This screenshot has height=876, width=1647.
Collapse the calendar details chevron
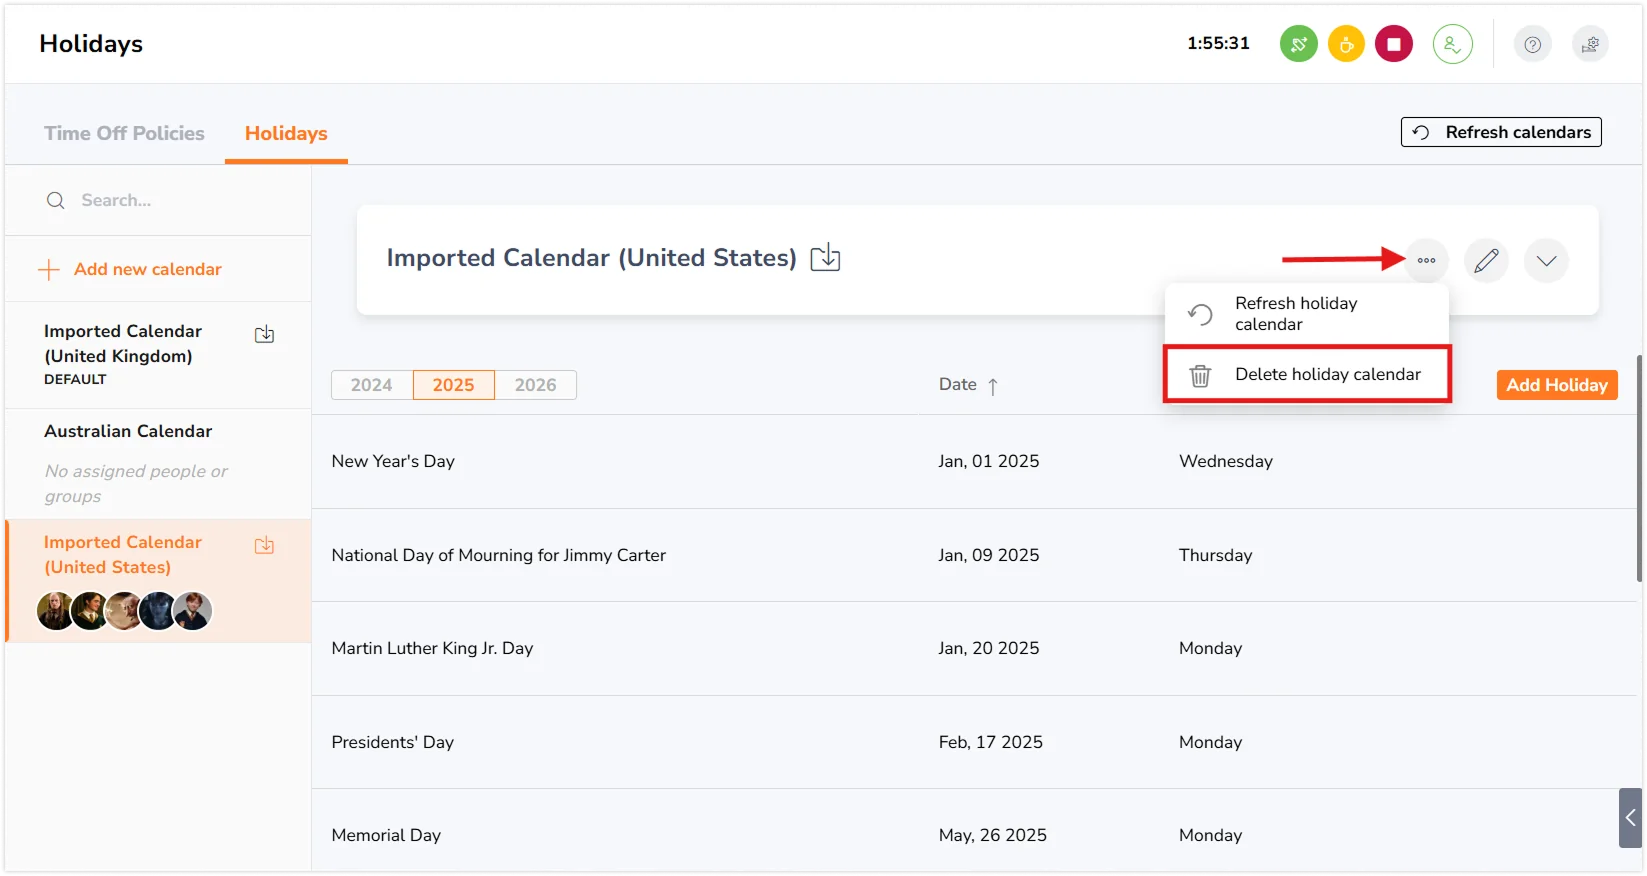pos(1546,261)
